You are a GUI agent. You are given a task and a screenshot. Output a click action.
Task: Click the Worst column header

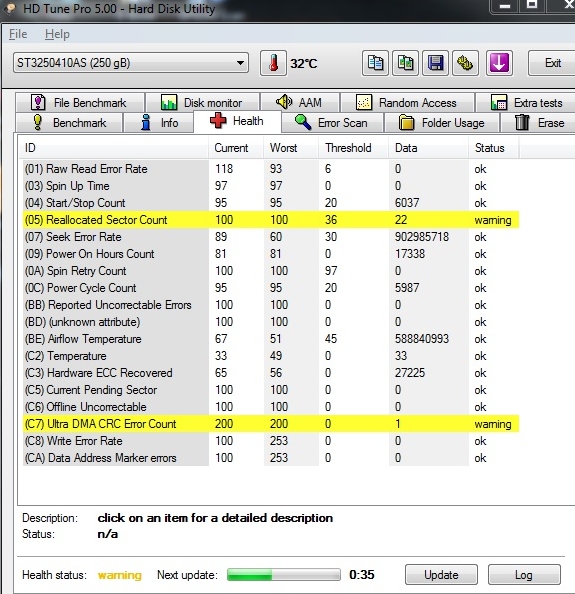tap(291, 148)
